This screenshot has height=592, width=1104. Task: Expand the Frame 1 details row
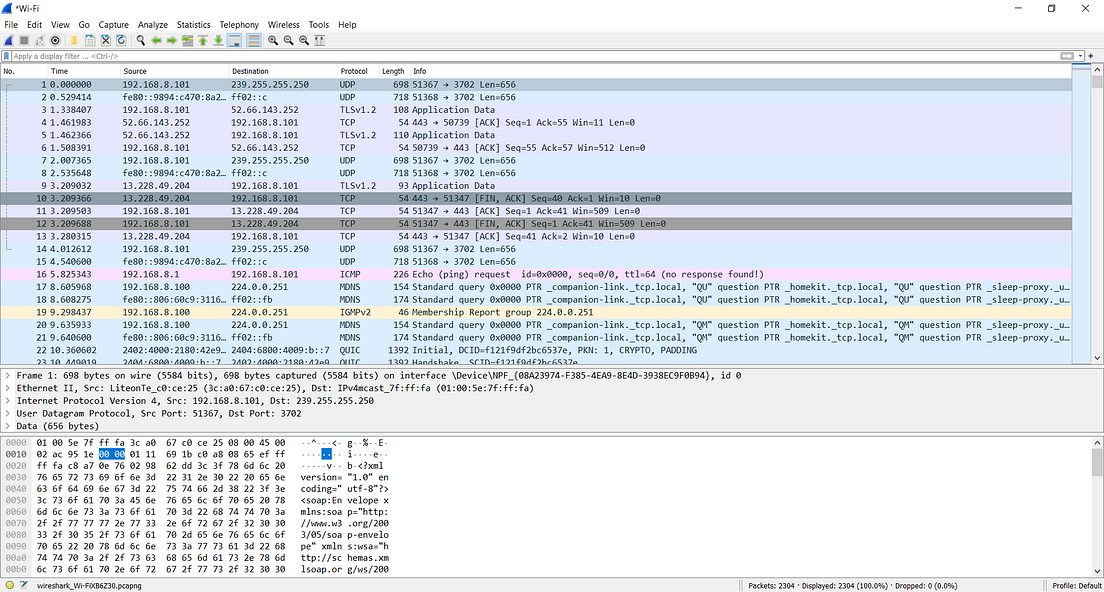(8, 376)
